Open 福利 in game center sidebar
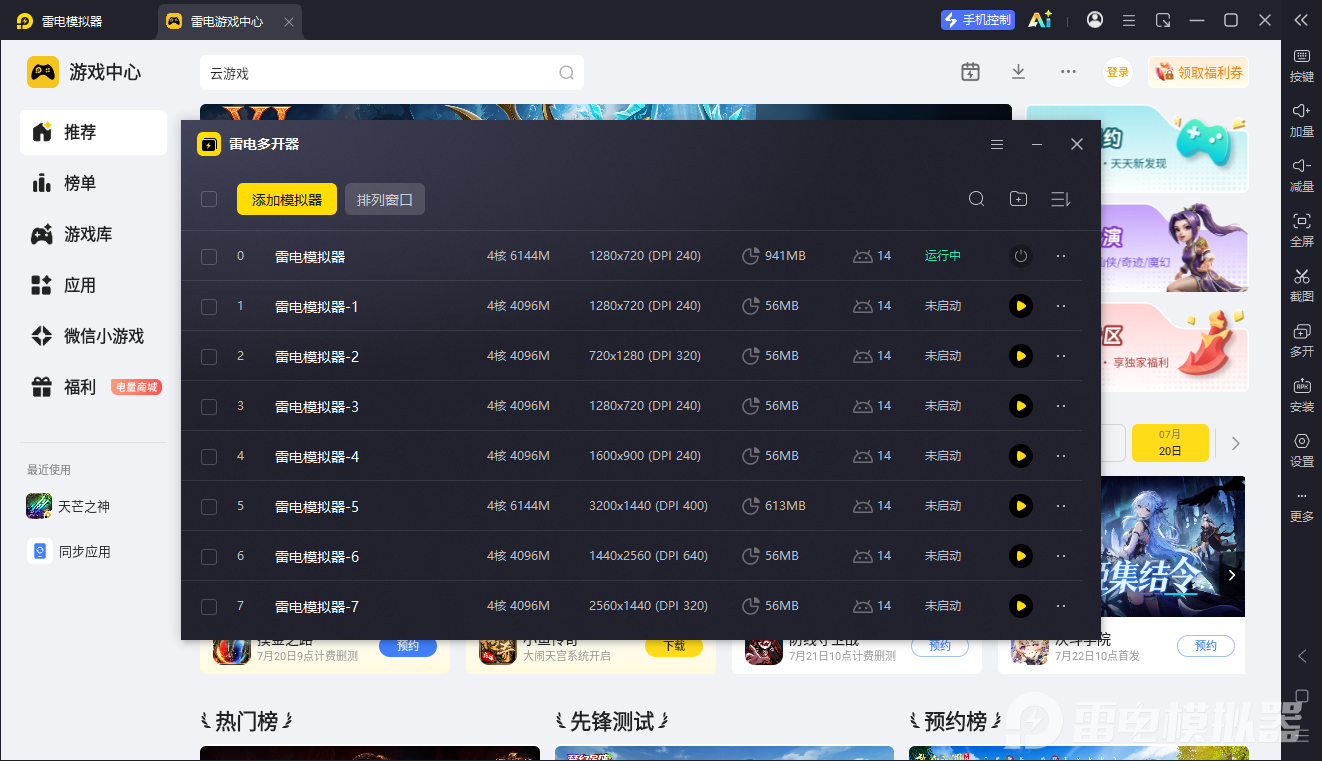 point(93,387)
